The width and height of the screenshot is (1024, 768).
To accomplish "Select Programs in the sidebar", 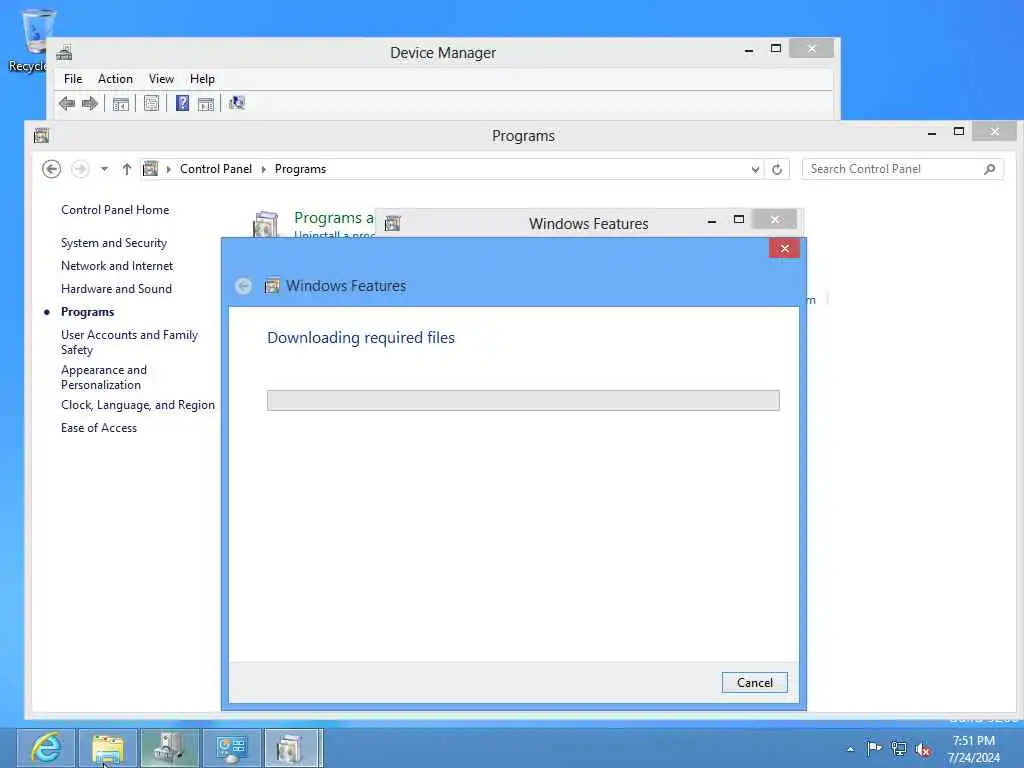I will (x=88, y=312).
